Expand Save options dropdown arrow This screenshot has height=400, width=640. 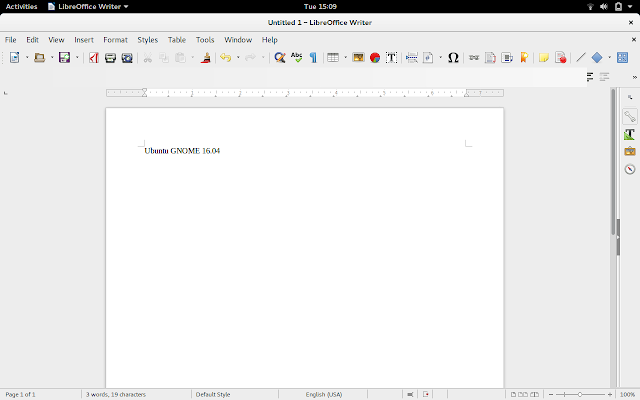(77, 58)
